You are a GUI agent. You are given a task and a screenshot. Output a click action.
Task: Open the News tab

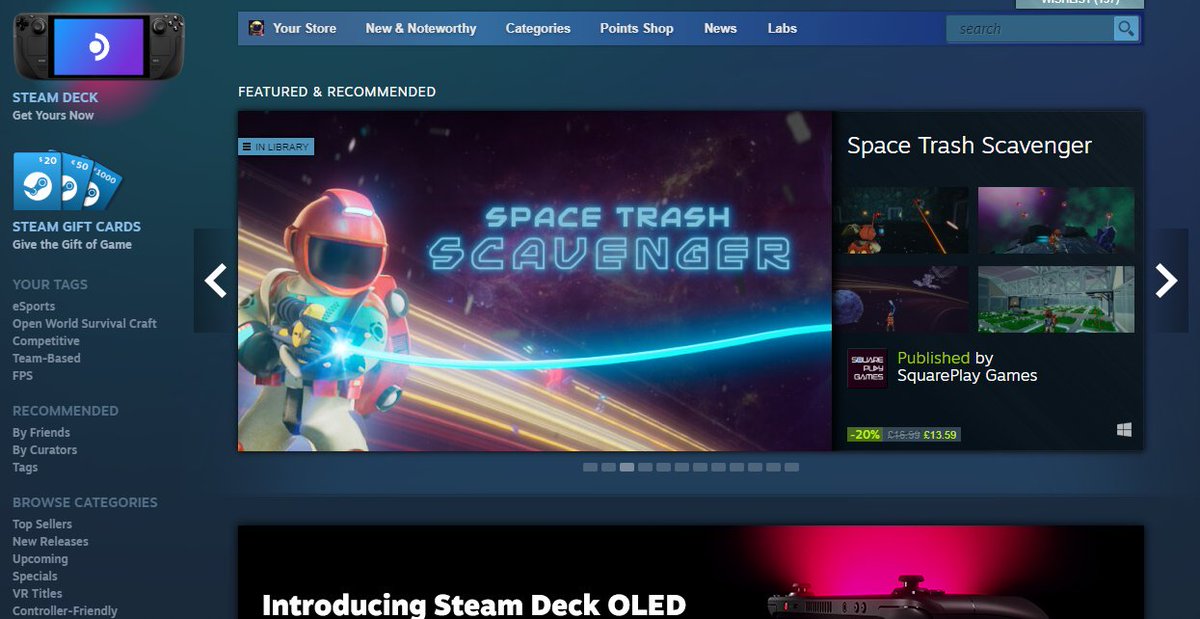(x=720, y=28)
